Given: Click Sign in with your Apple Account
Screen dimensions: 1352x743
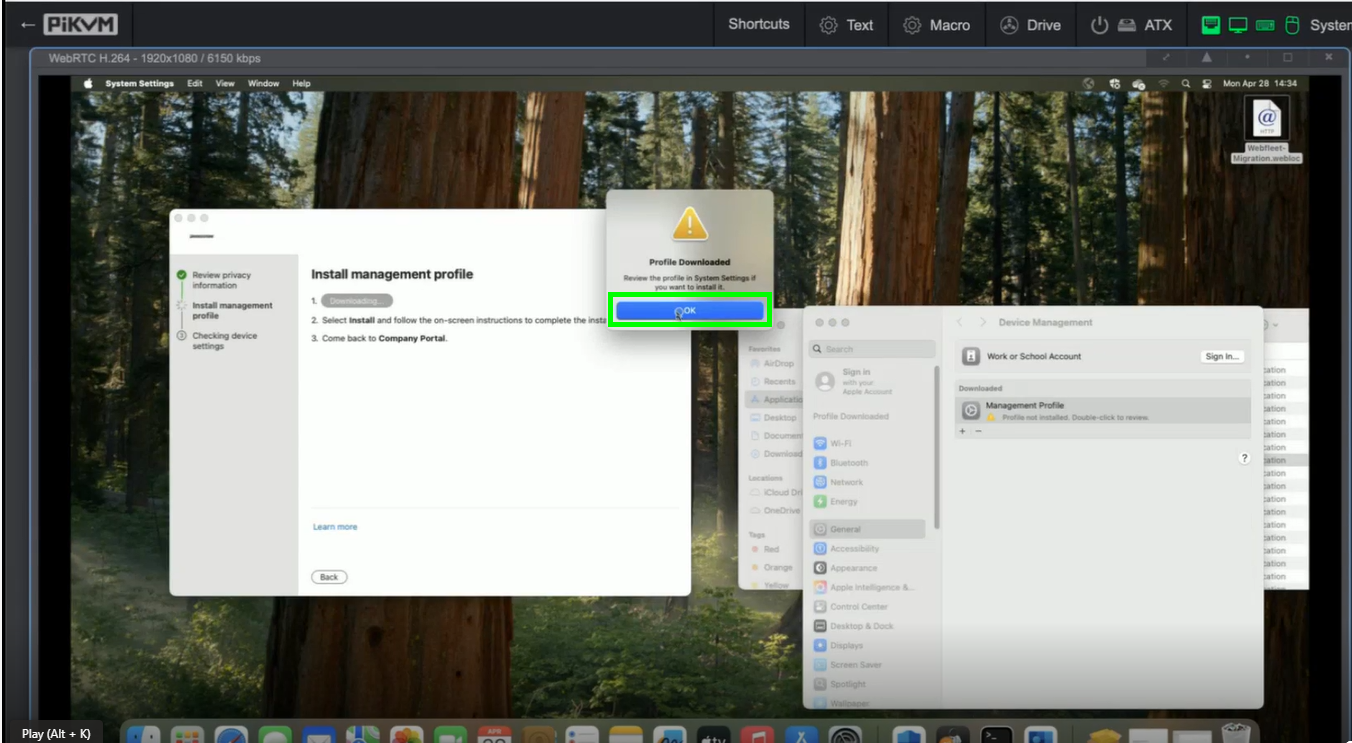Looking at the screenshot, I should click(855, 381).
